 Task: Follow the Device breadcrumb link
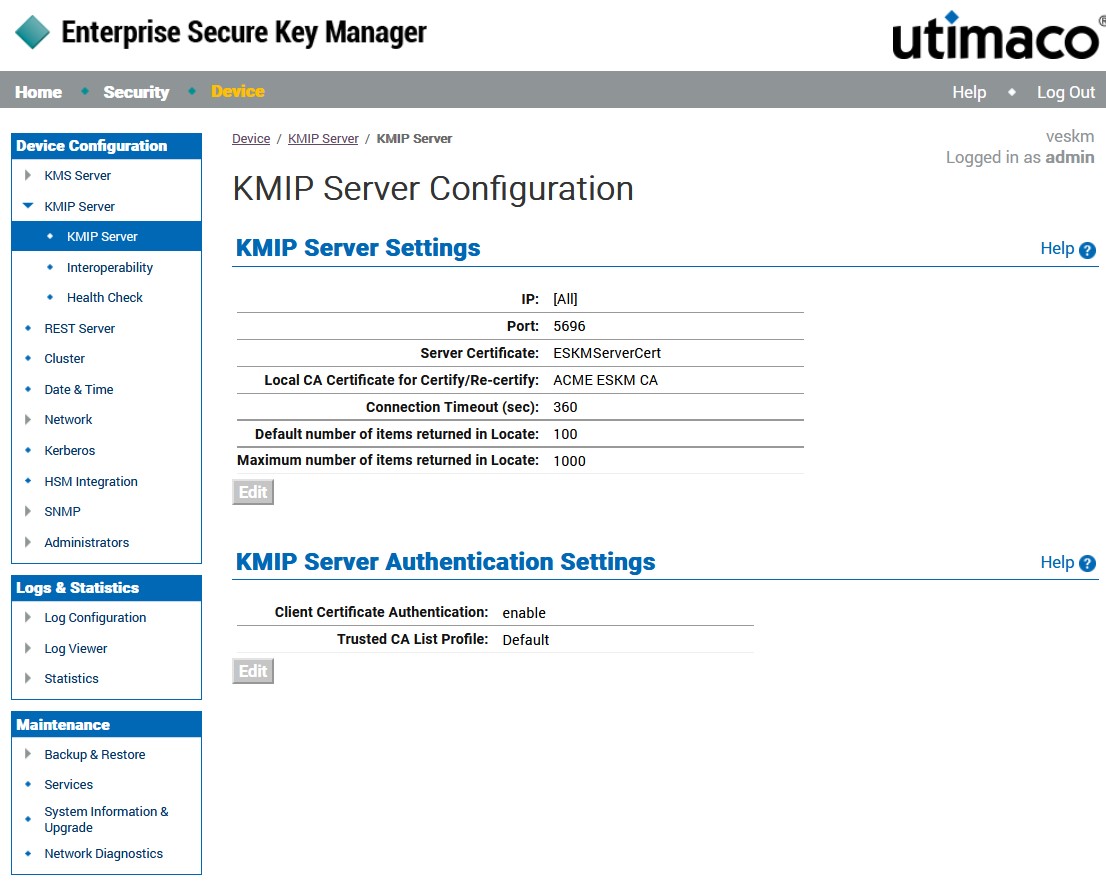click(251, 139)
